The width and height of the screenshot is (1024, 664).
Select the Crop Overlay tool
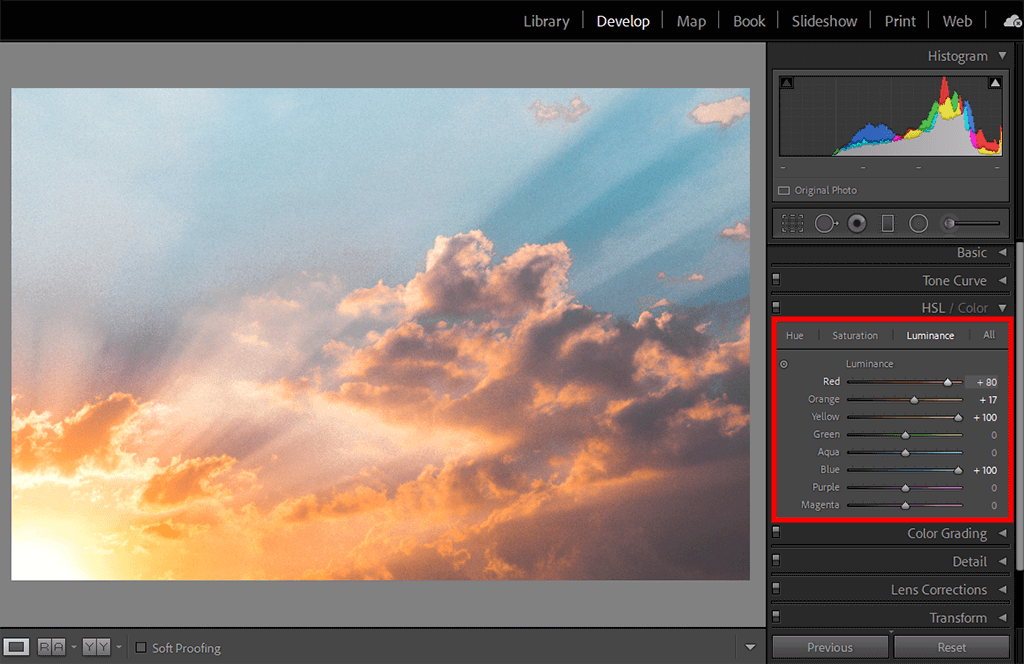[x=792, y=223]
